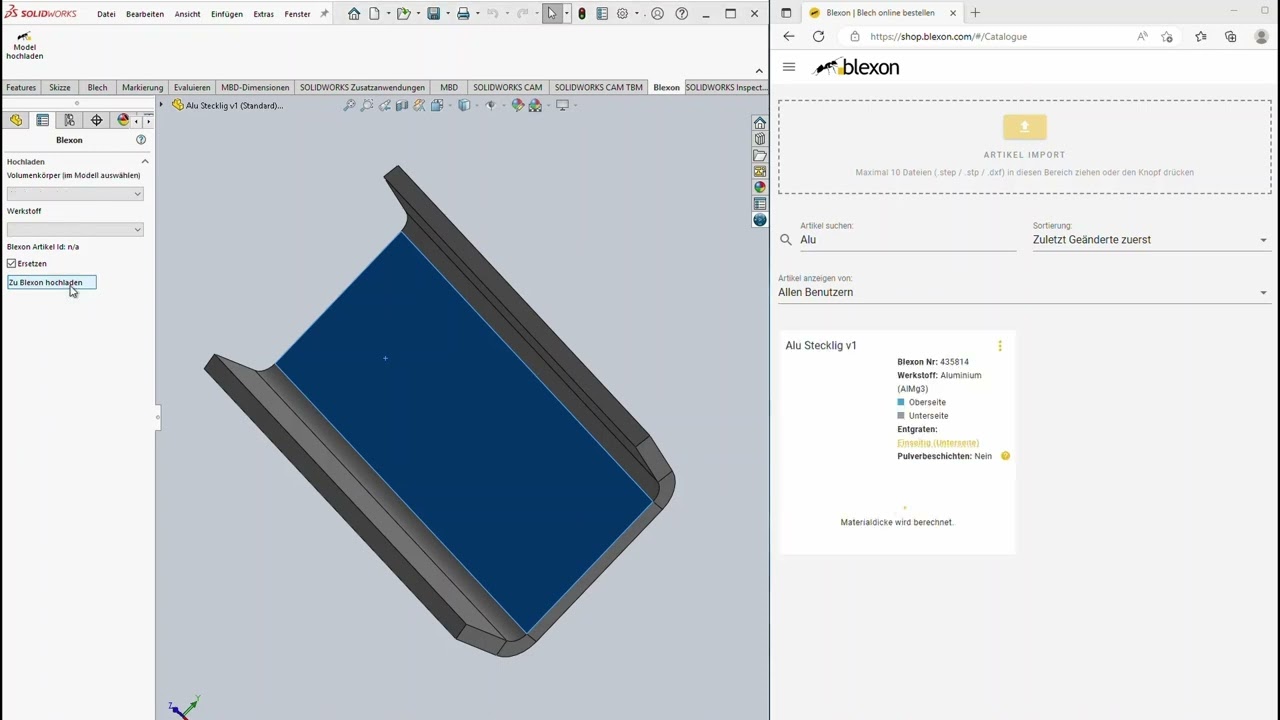Open SolidWorks options gear

[622, 14]
